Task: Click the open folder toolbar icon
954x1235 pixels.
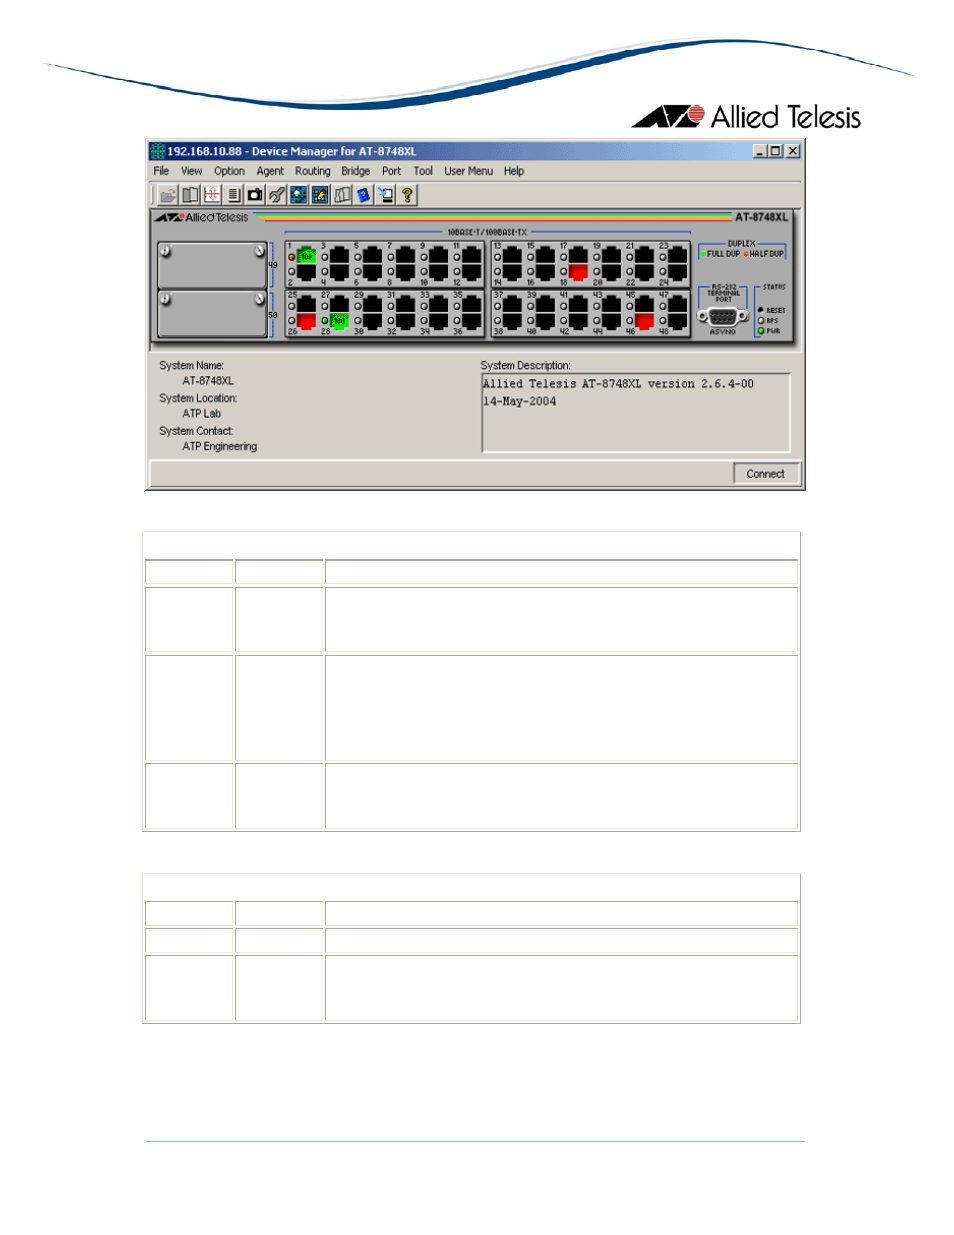Action: (x=167, y=195)
